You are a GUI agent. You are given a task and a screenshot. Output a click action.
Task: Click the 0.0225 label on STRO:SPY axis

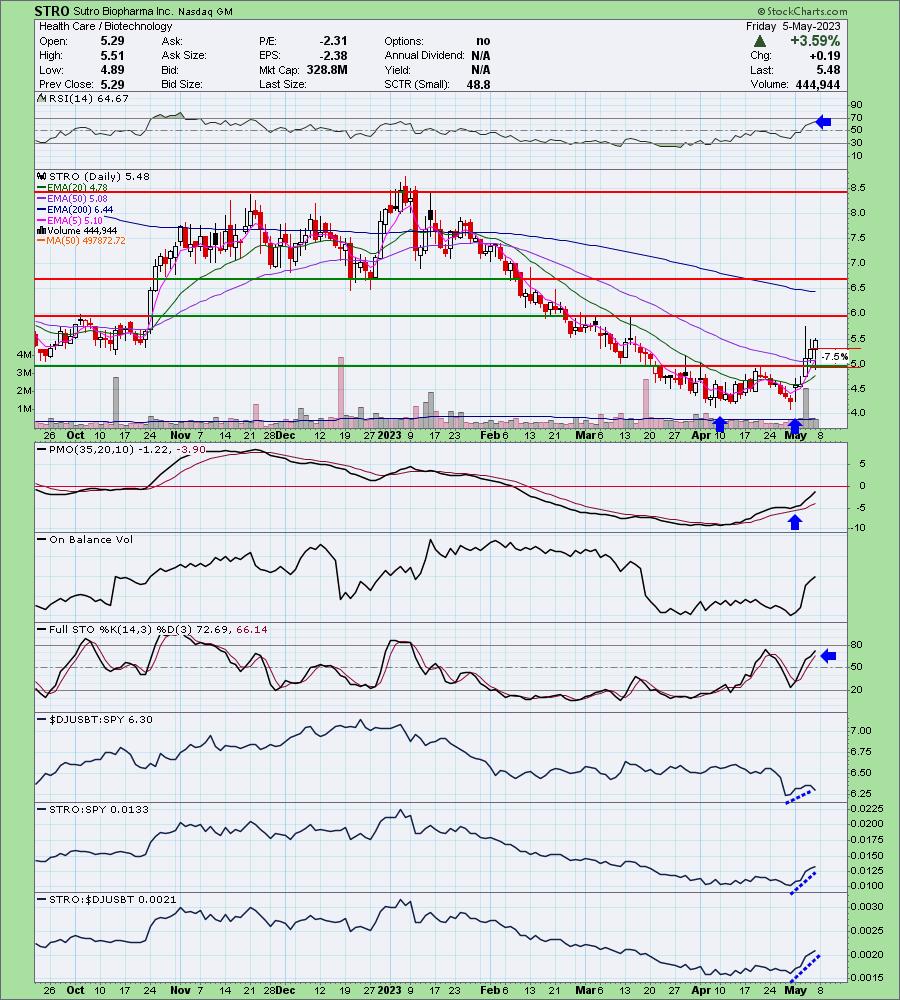click(867, 809)
